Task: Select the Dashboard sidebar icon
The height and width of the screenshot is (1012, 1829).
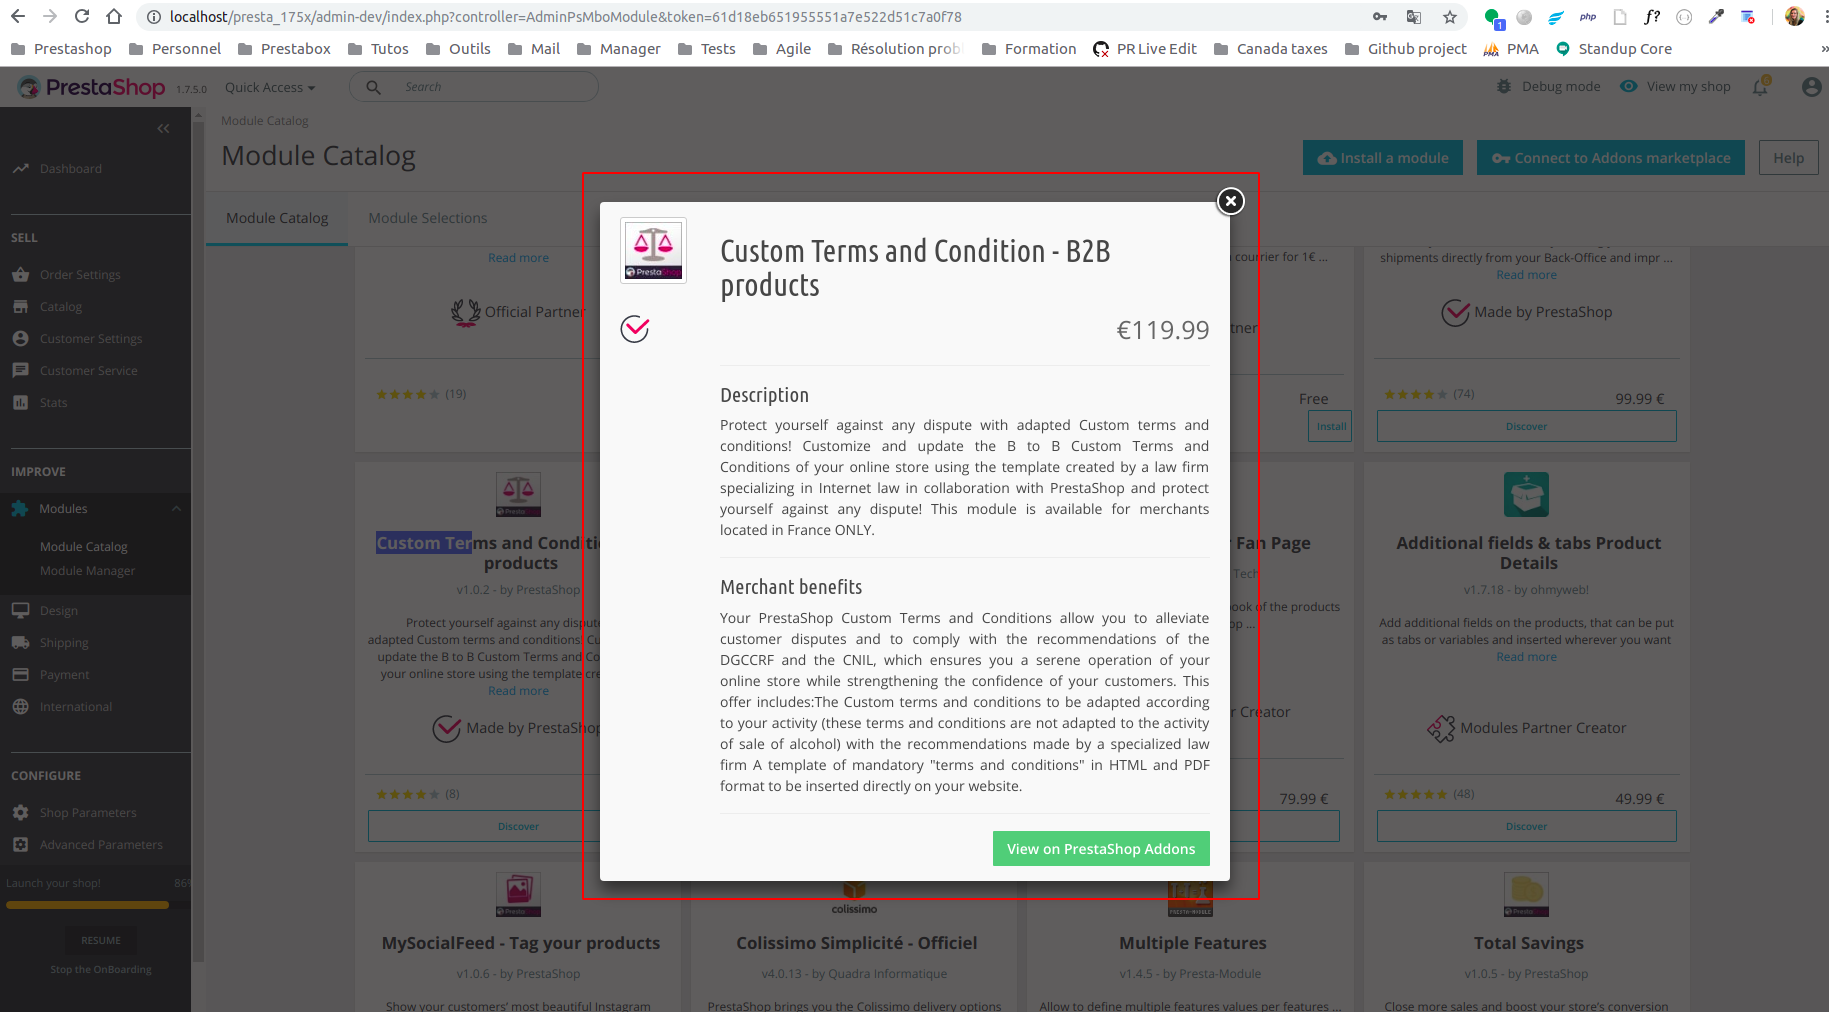Action: pyautogui.click(x=22, y=168)
